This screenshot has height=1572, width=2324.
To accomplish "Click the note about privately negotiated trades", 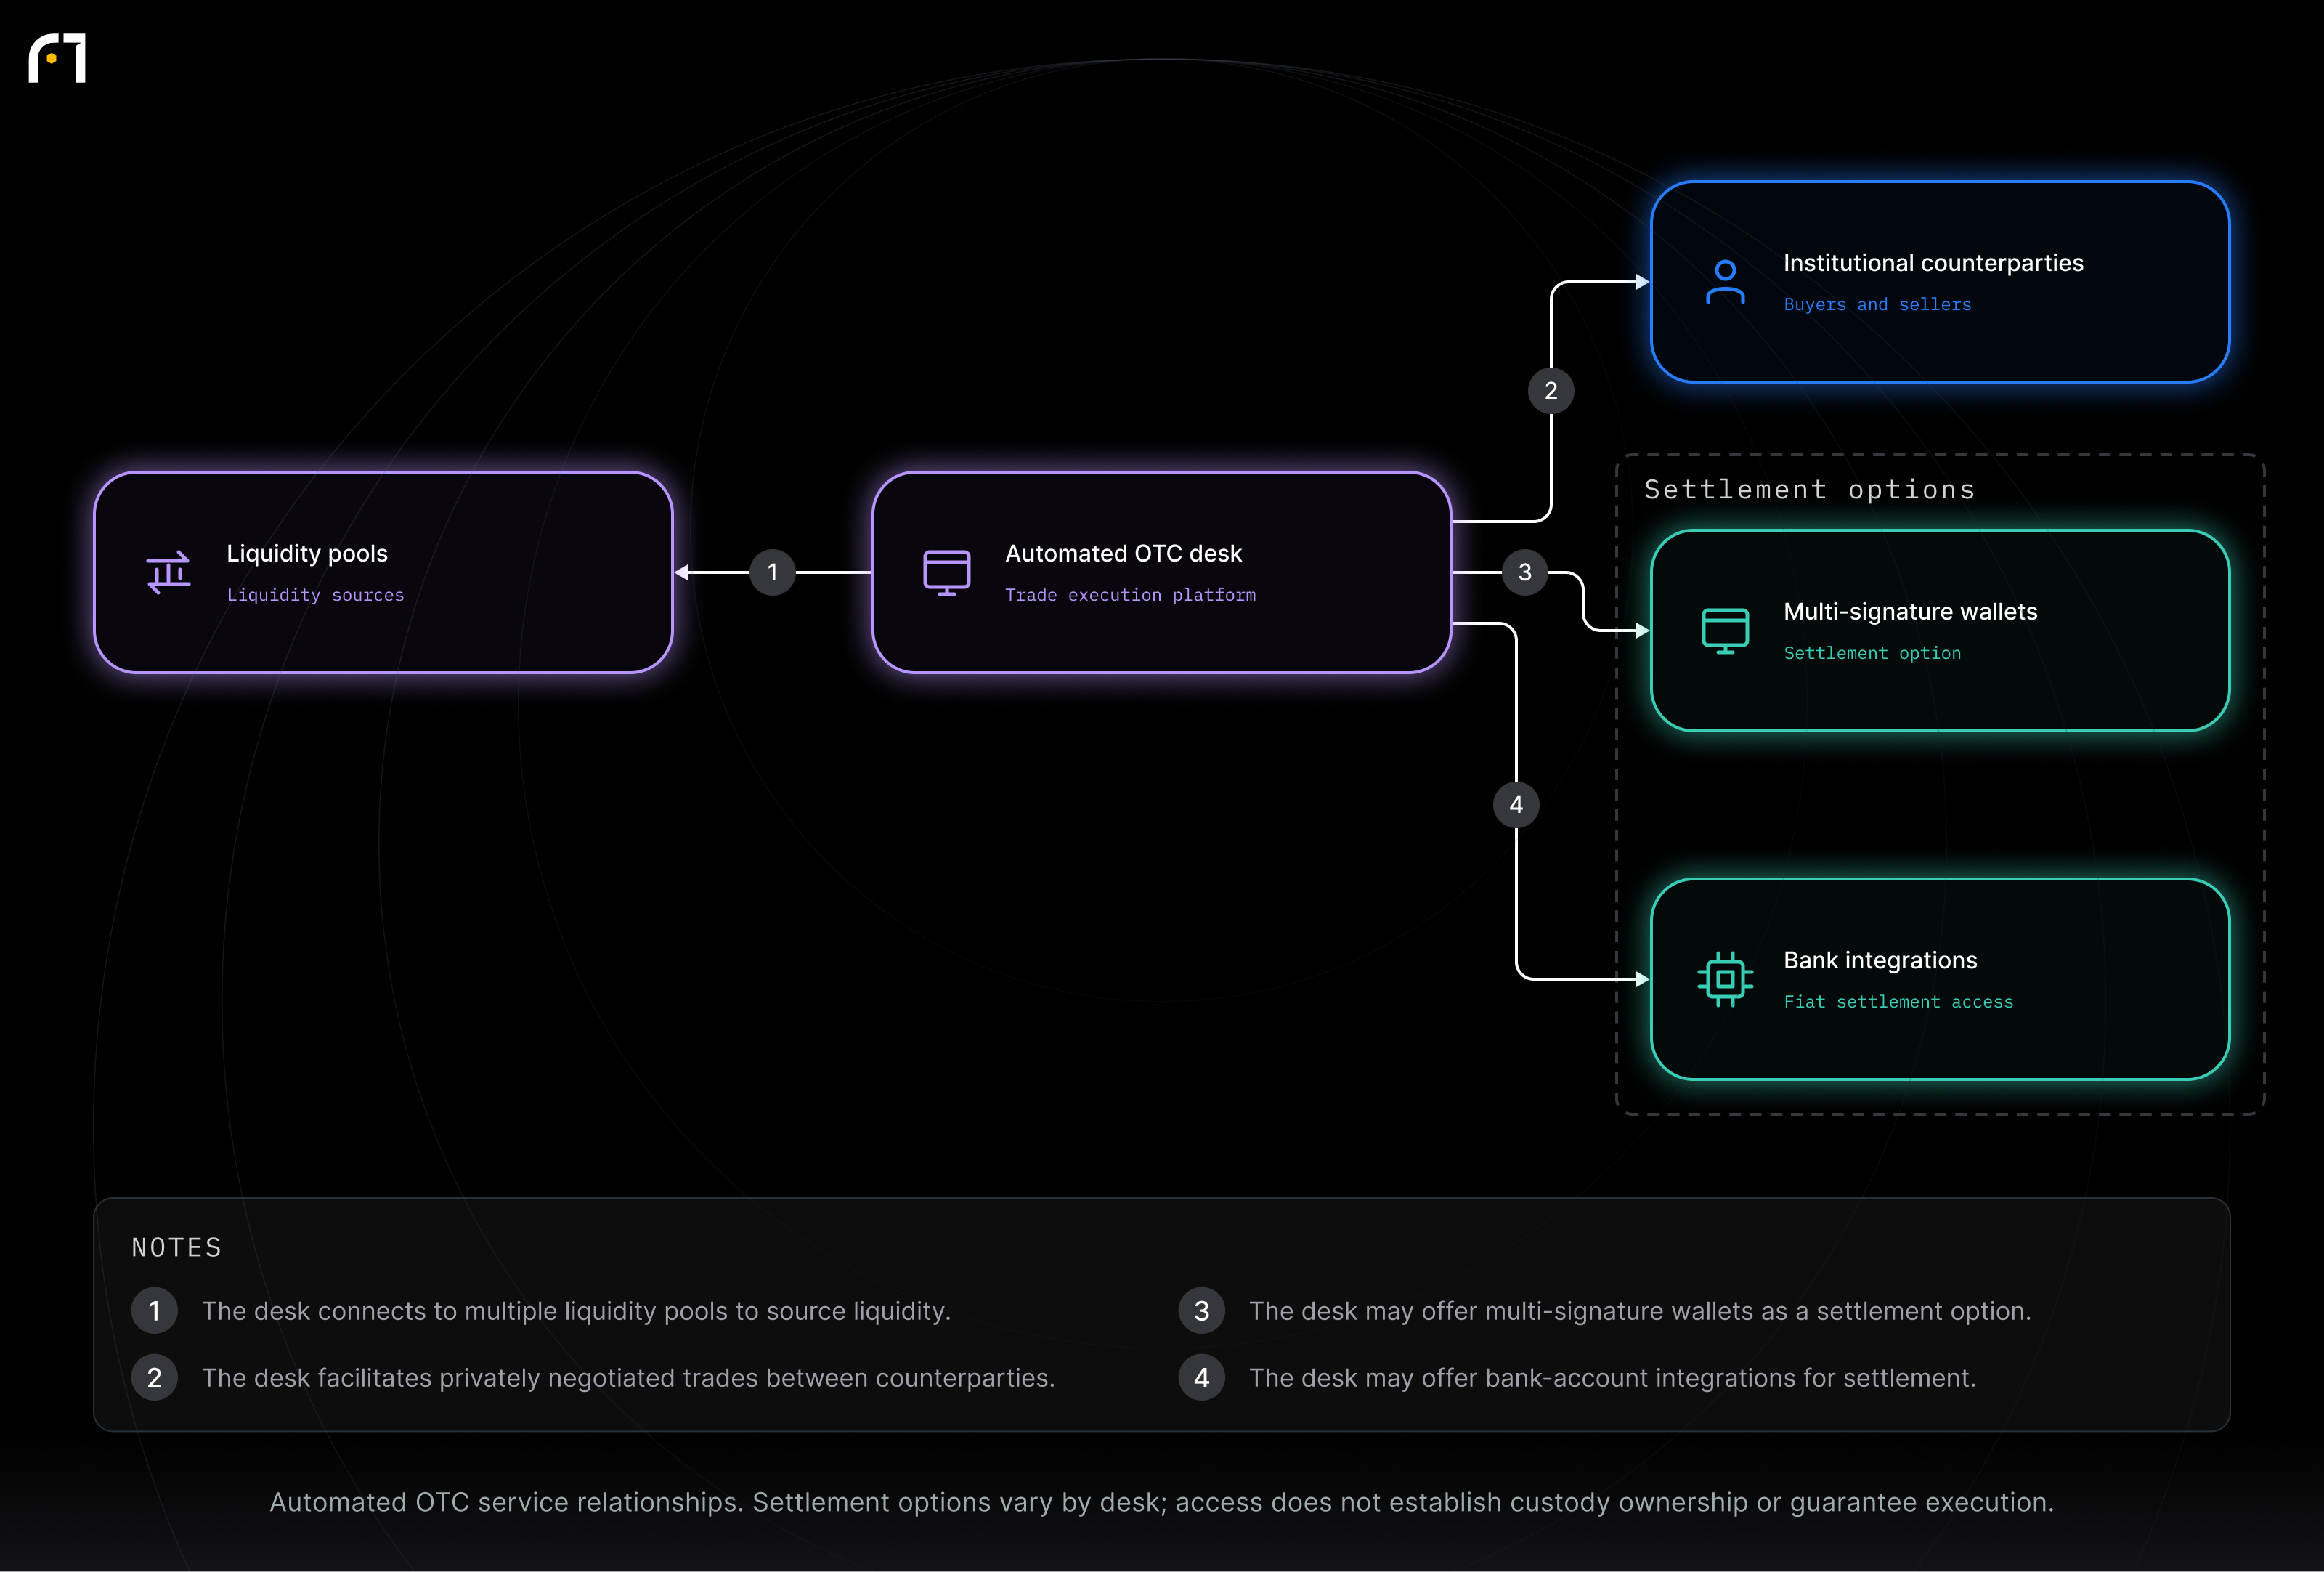I will point(628,1378).
